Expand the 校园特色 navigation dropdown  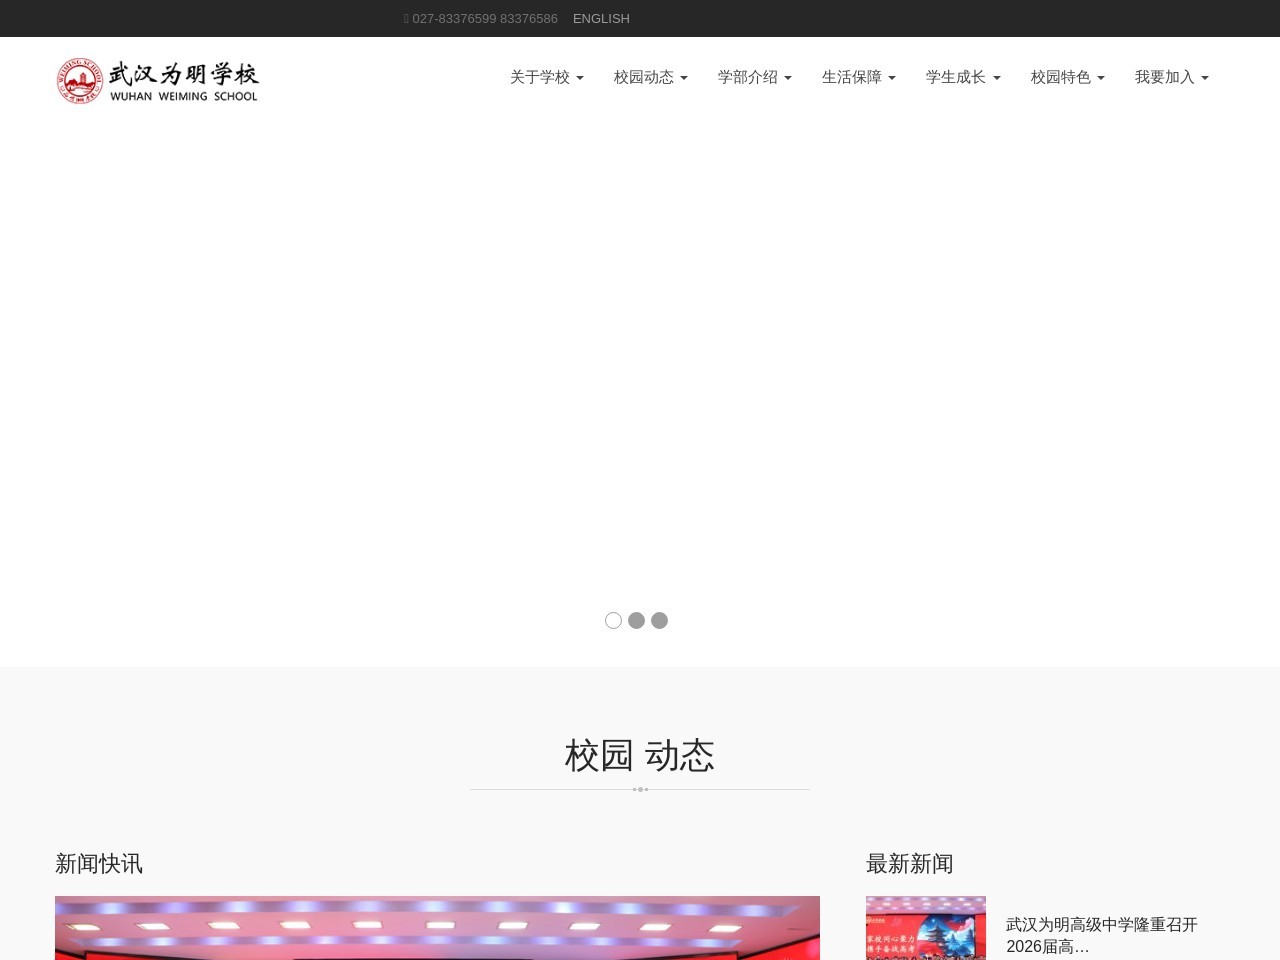pos(1068,77)
